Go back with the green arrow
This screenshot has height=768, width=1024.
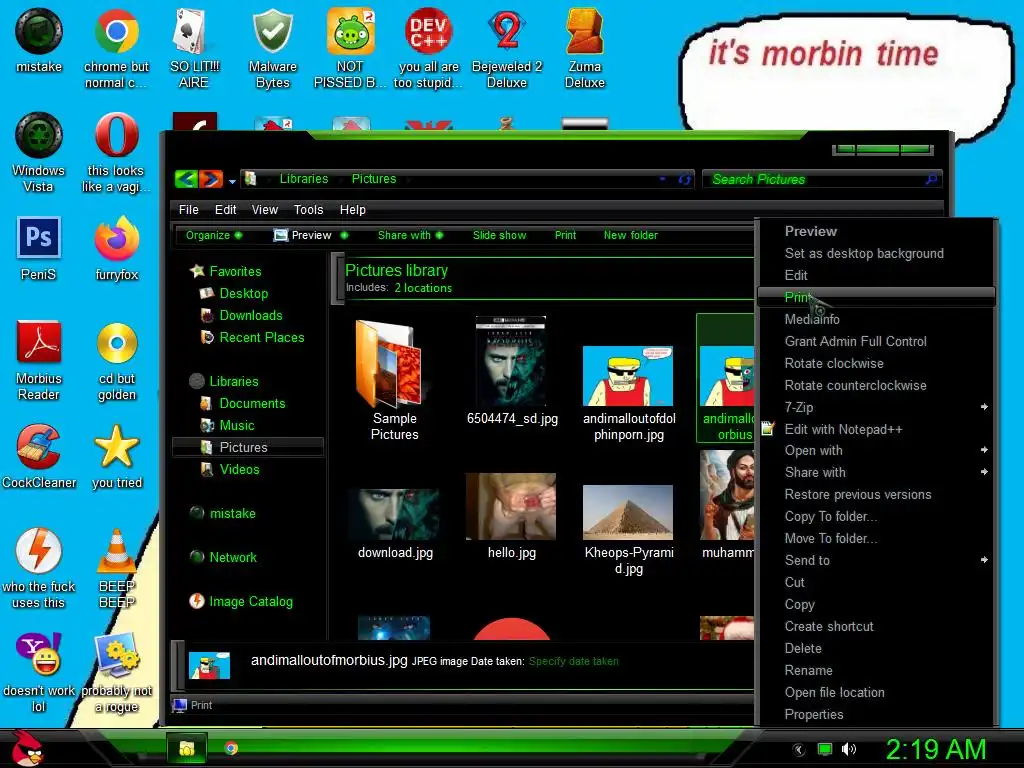(x=186, y=178)
